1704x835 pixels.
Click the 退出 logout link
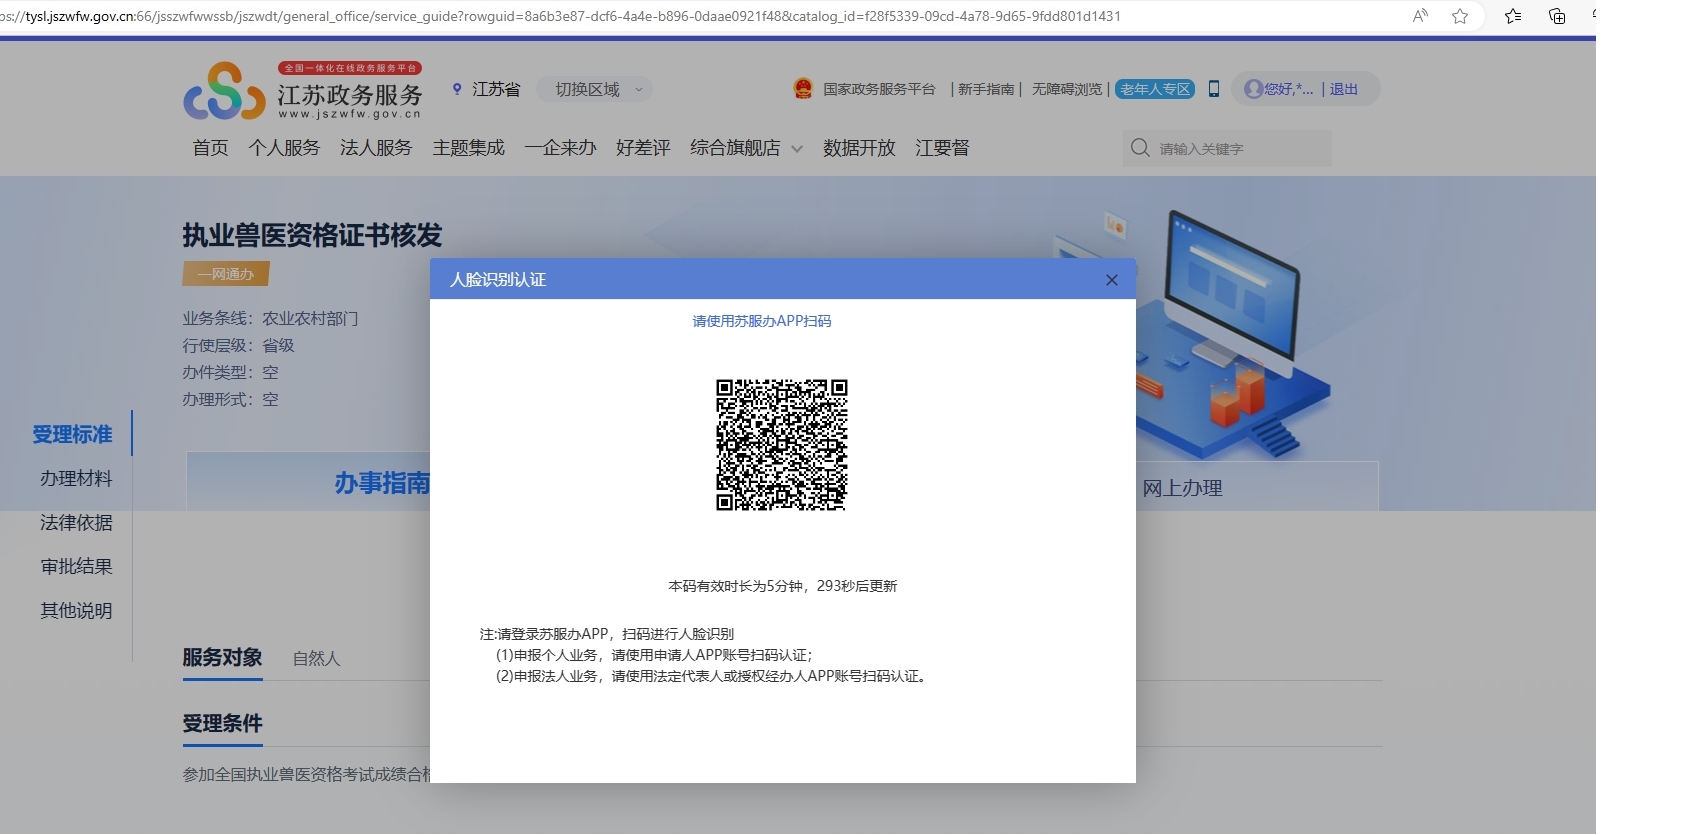1344,89
